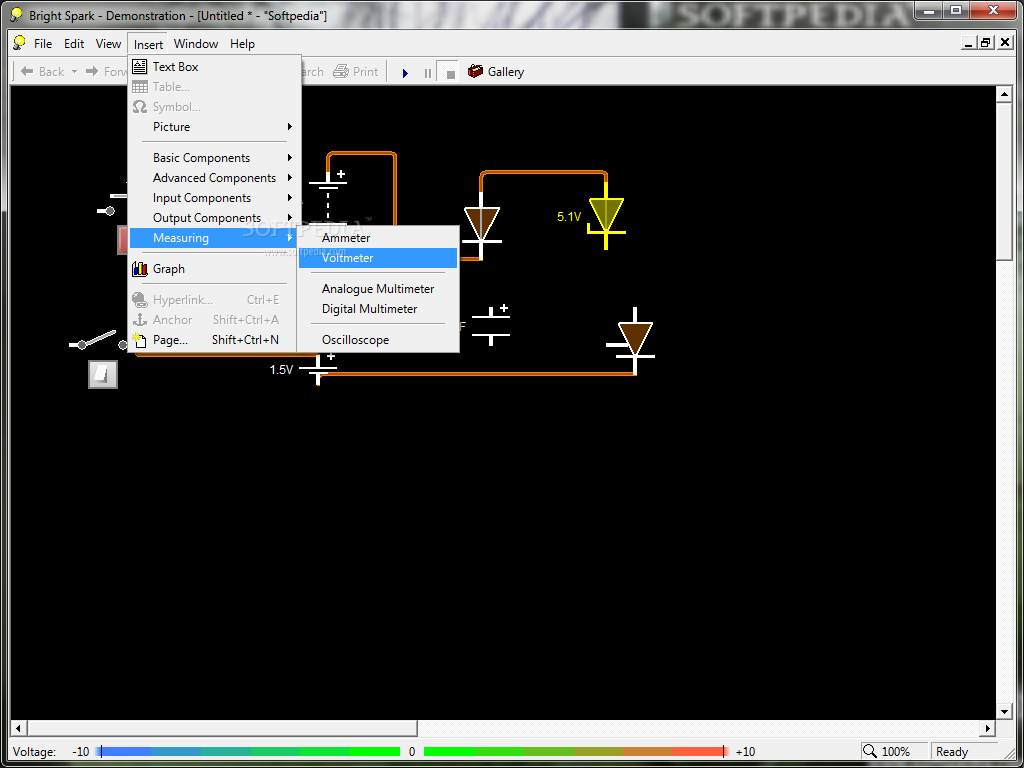Open the View menu
Image resolution: width=1024 pixels, height=768 pixels.
(x=108, y=44)
